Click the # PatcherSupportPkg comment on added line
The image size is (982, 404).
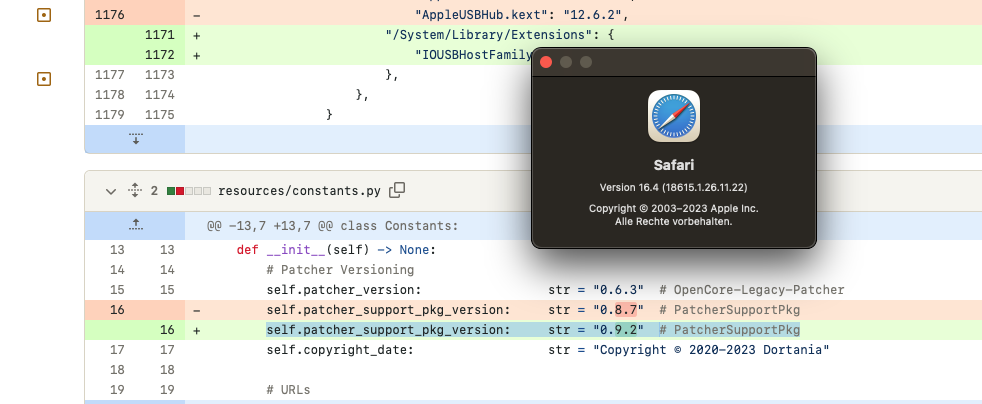tap(729, 330)
